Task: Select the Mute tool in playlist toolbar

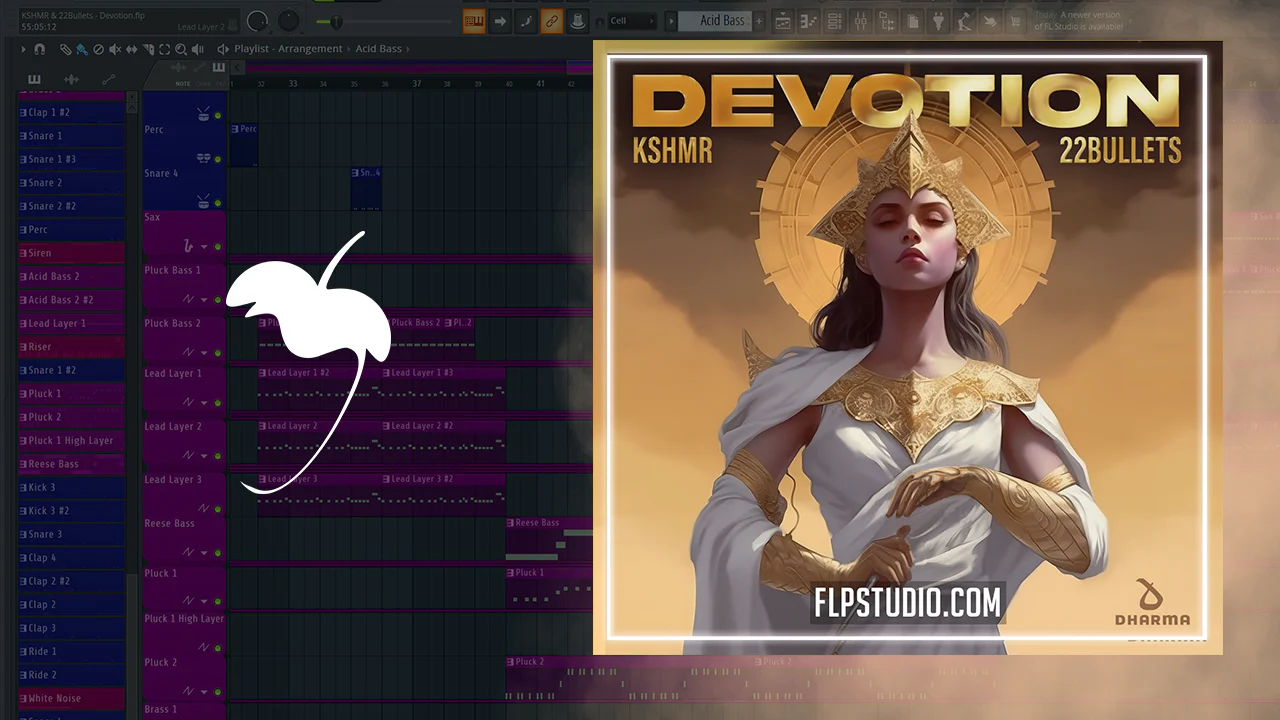Action: tap(114, 49)
